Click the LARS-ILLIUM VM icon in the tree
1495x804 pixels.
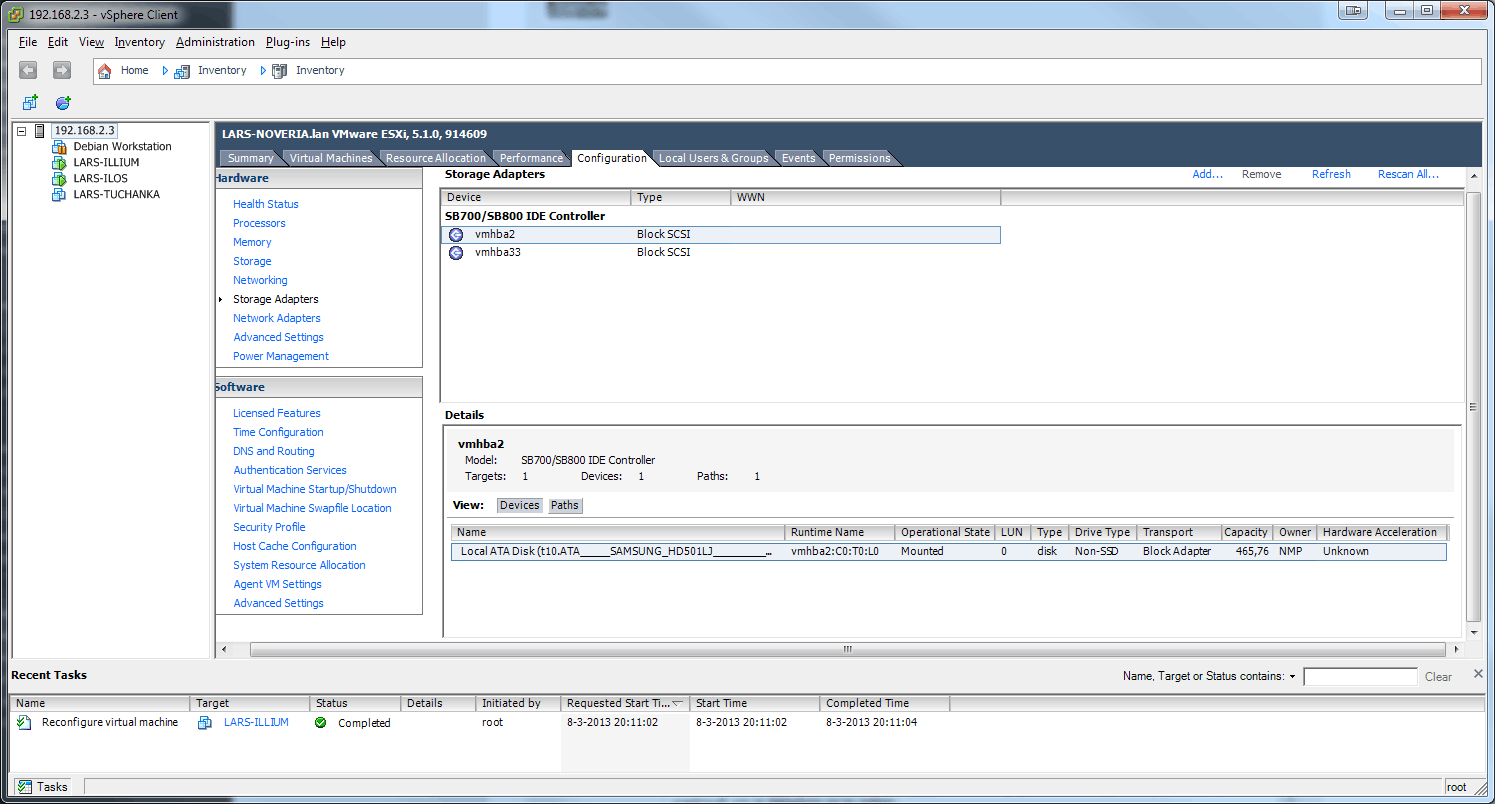pos(58,163)
